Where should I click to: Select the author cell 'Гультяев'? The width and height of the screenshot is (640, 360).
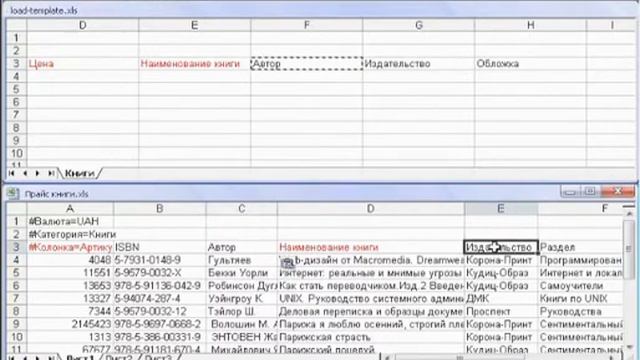coord(242,260)
